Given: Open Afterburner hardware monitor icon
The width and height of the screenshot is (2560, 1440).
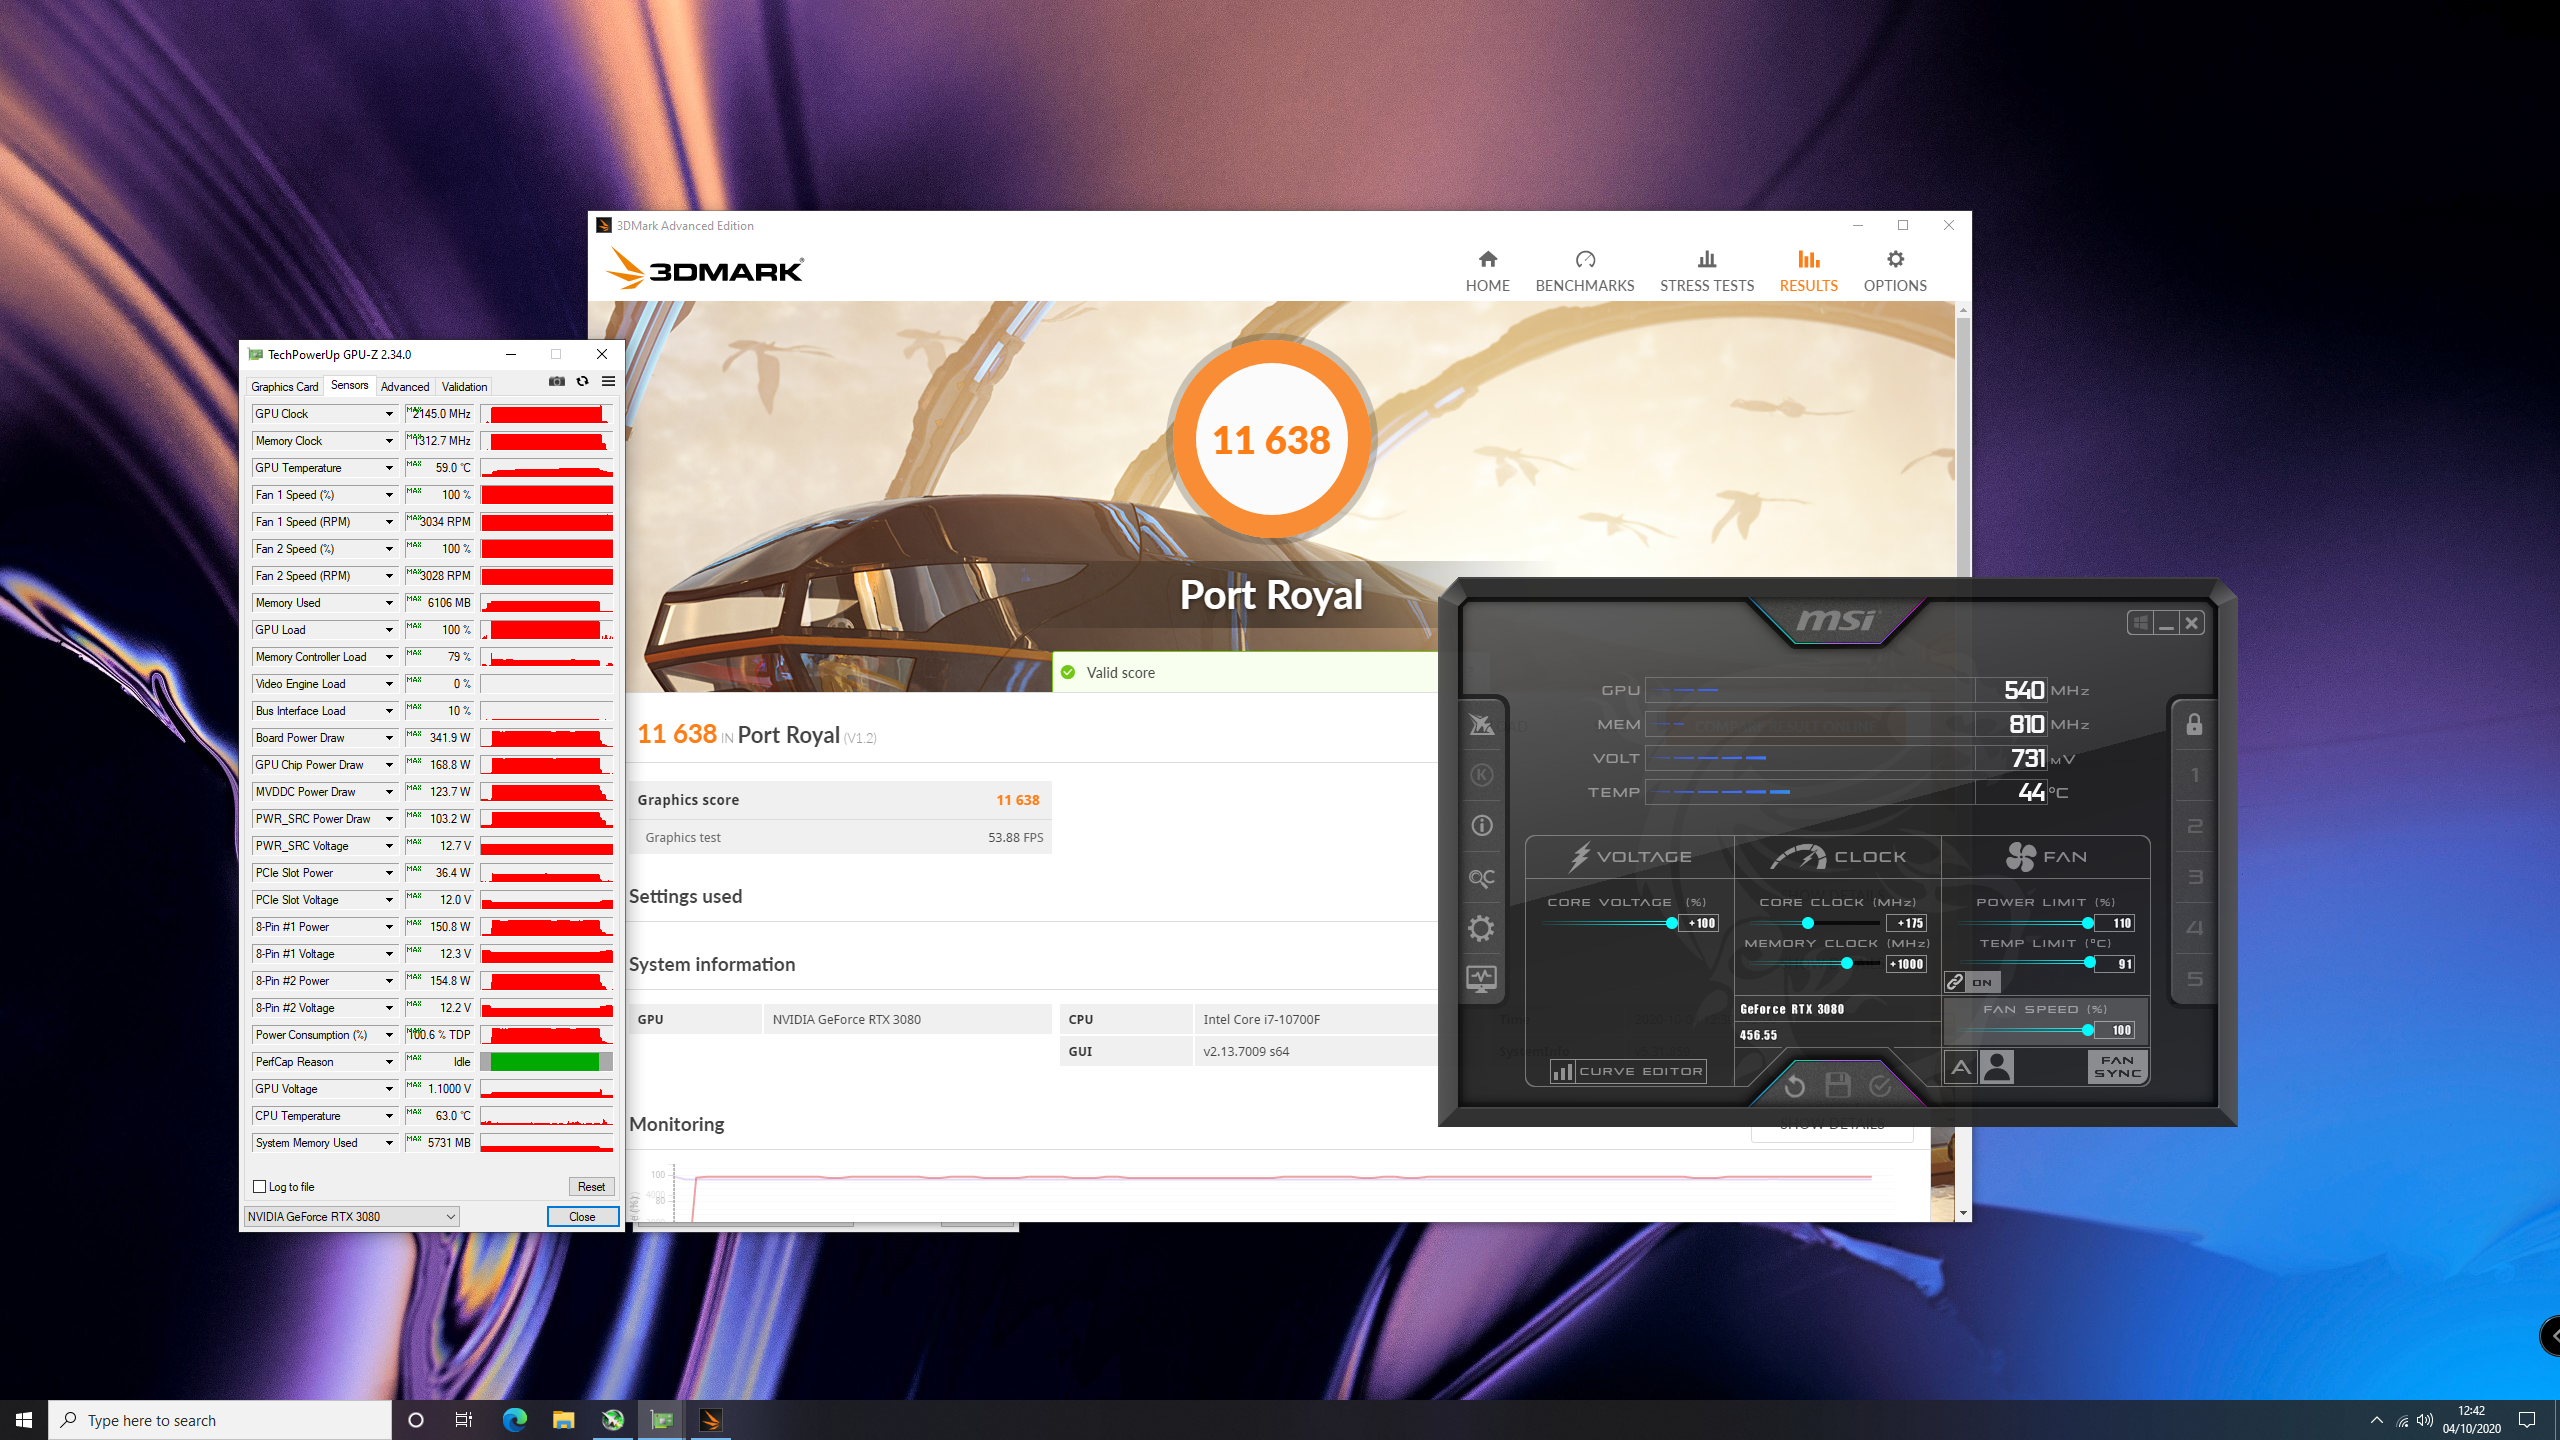Looking at the screenshot, I should (1481, 978).
